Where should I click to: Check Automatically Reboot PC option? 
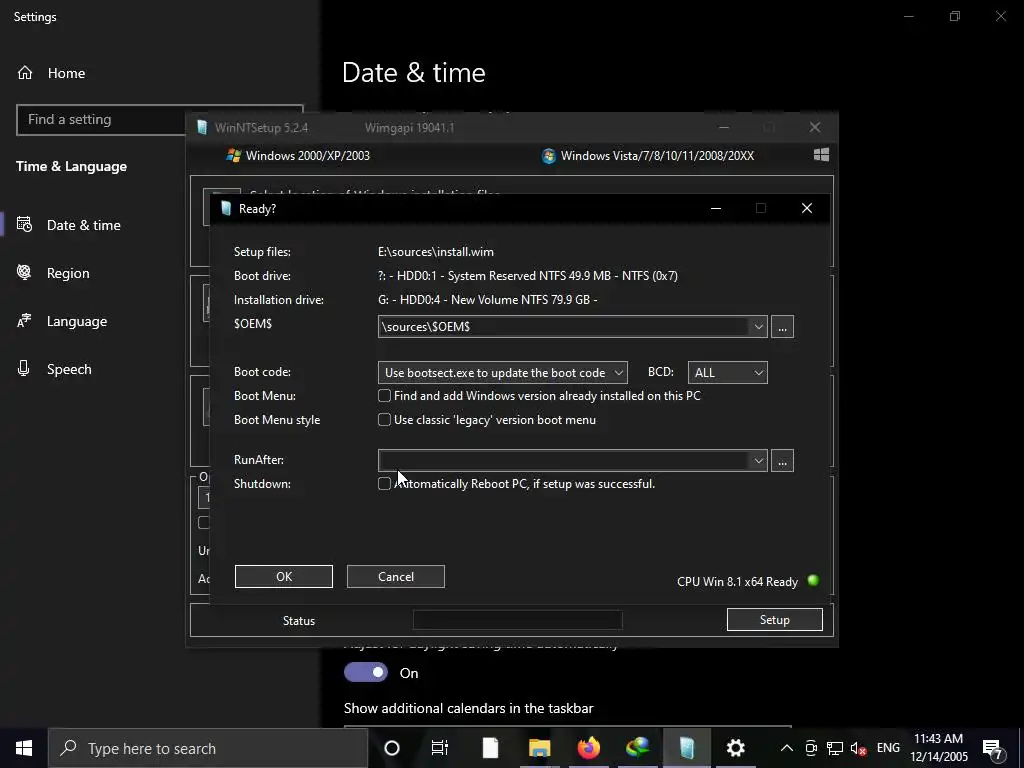pos(385,484)
